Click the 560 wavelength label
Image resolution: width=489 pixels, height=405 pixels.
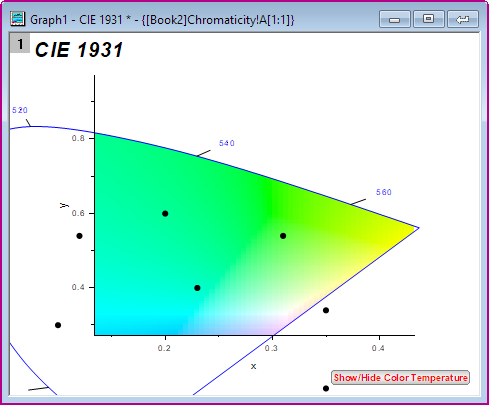(384, 192)
